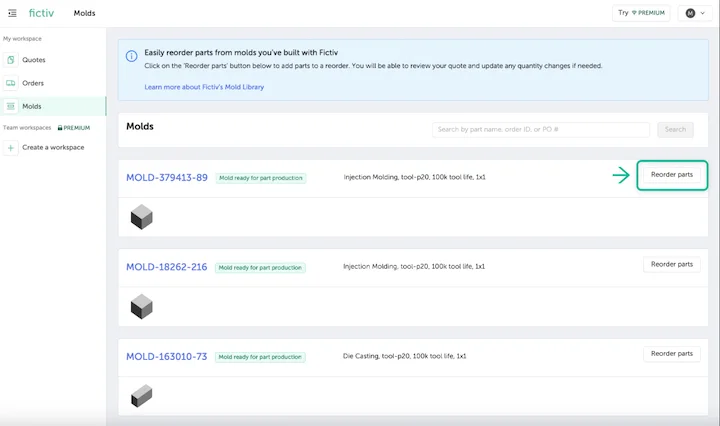Click the Fictiv logo

[43, 13]
